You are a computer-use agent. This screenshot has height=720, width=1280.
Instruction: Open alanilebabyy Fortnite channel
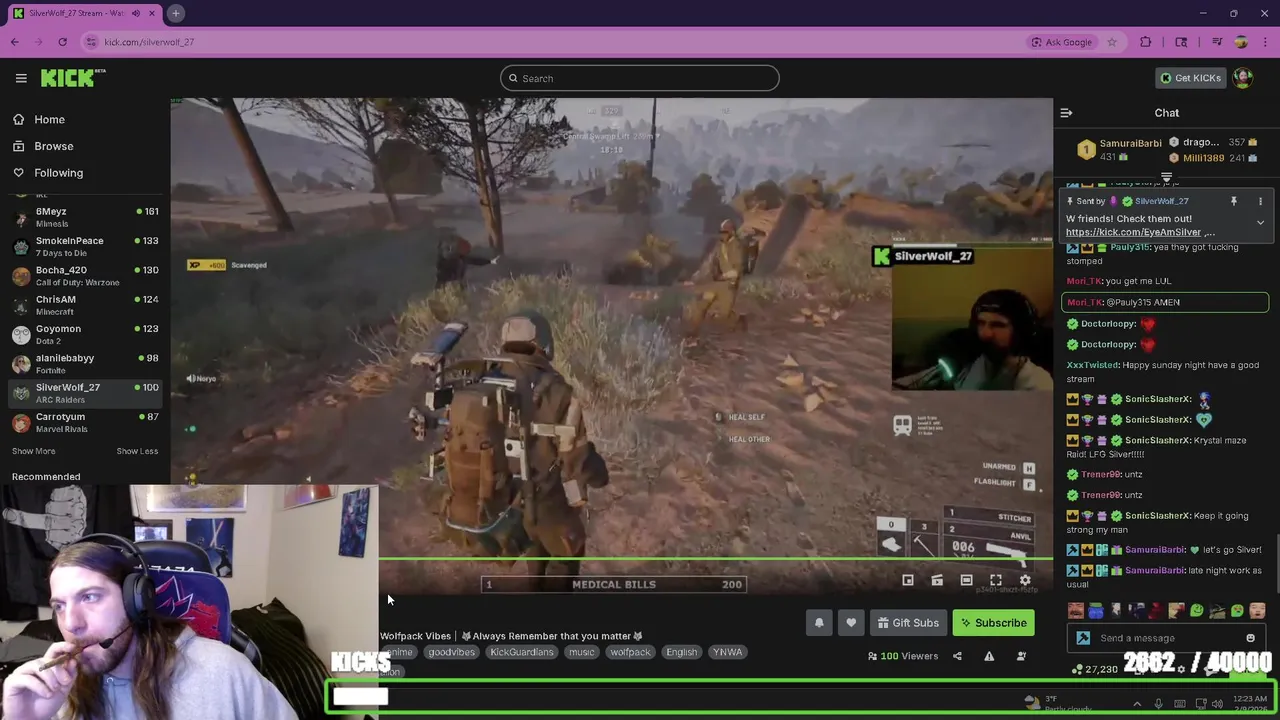click(x=85, y=363)
